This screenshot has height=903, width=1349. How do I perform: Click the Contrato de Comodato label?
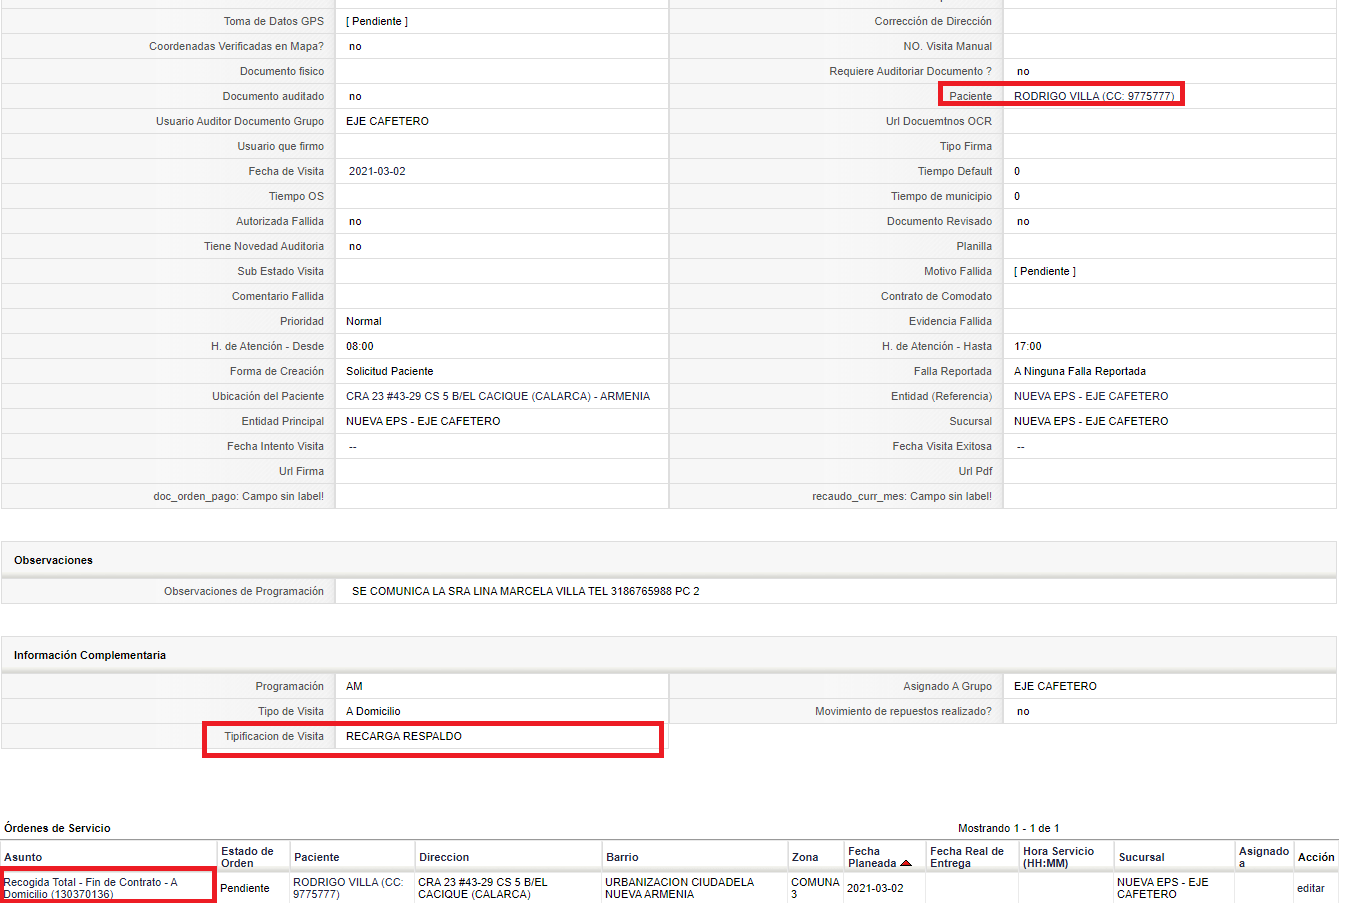click(x=936, y=296)
